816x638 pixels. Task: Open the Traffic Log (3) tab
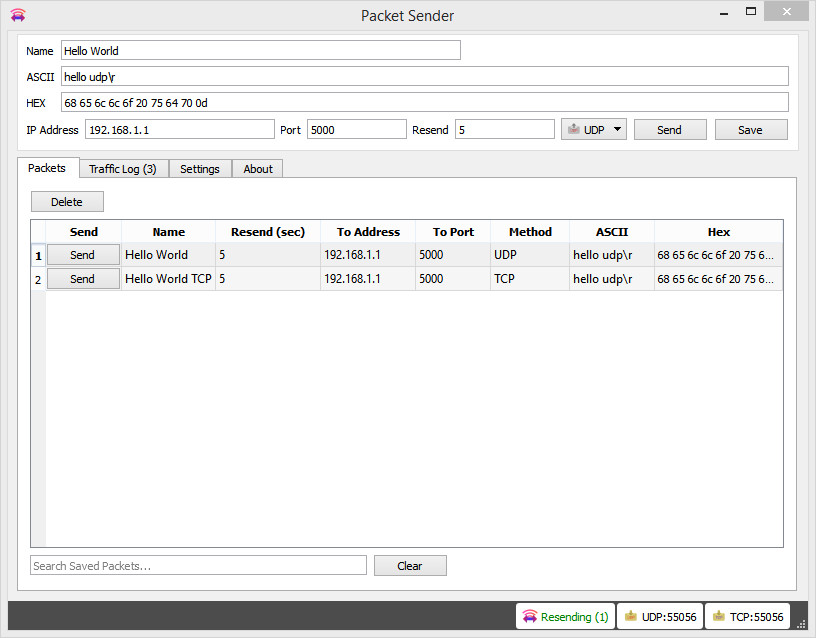123,169
